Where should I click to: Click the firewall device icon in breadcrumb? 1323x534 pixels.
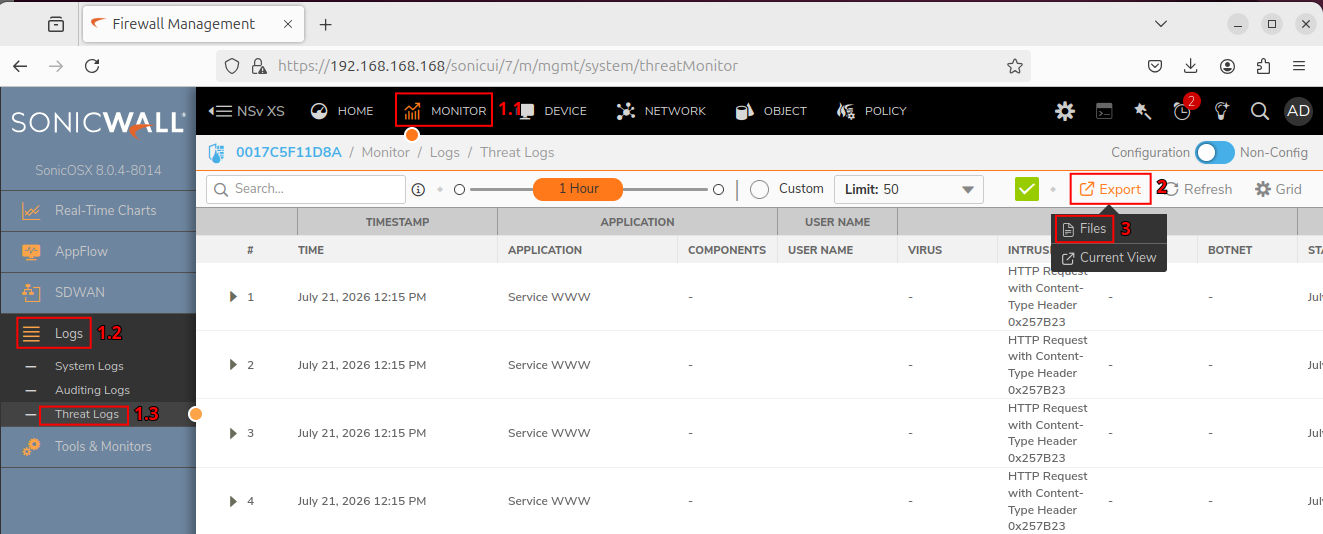216,153
